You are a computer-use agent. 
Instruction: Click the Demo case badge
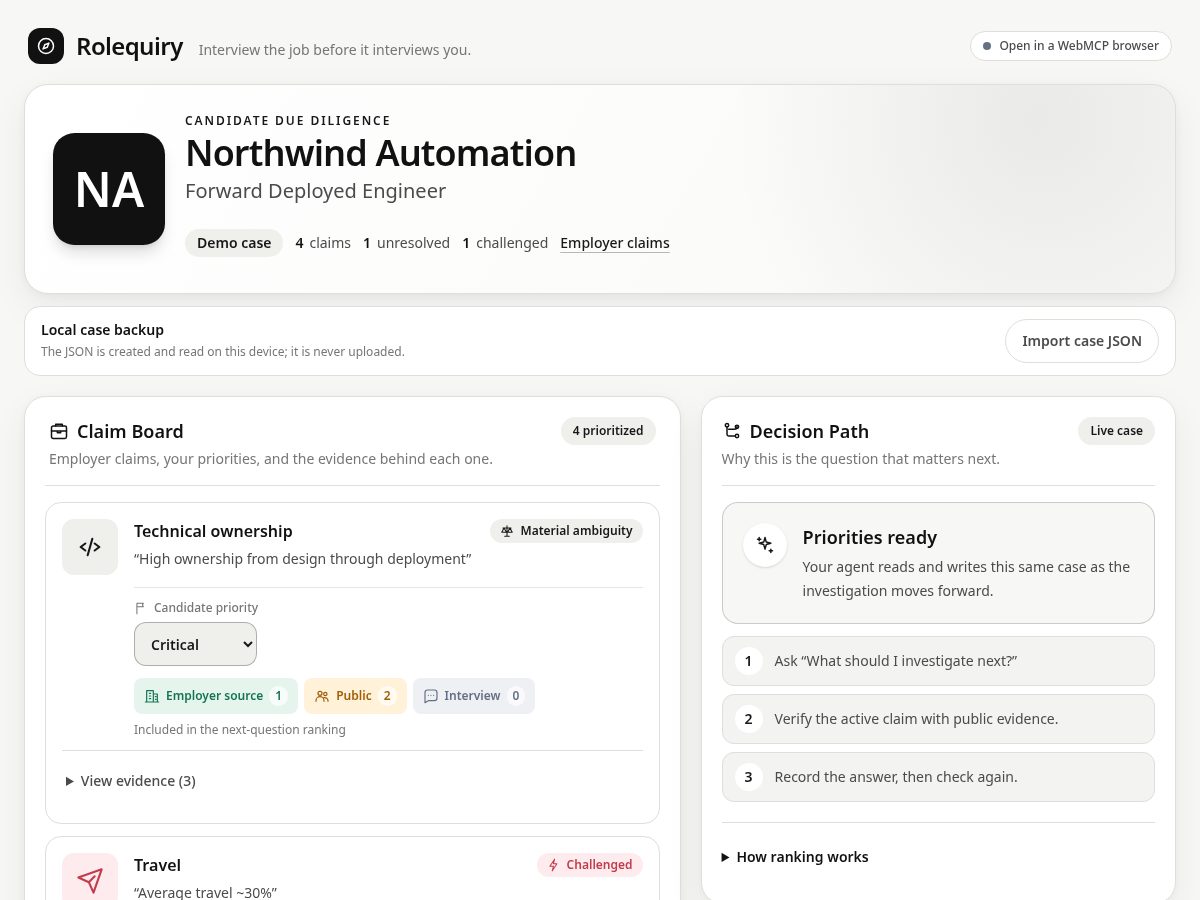(234, 243)
